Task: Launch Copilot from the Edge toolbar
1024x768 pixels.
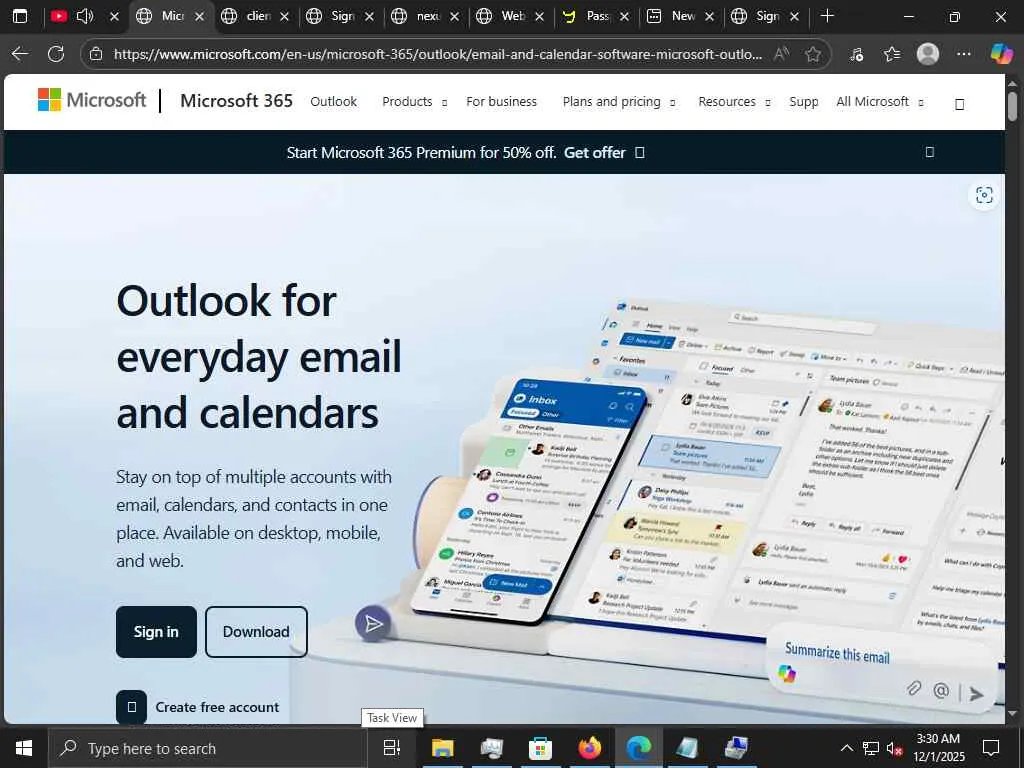Action: click(x=1001, y=54)
